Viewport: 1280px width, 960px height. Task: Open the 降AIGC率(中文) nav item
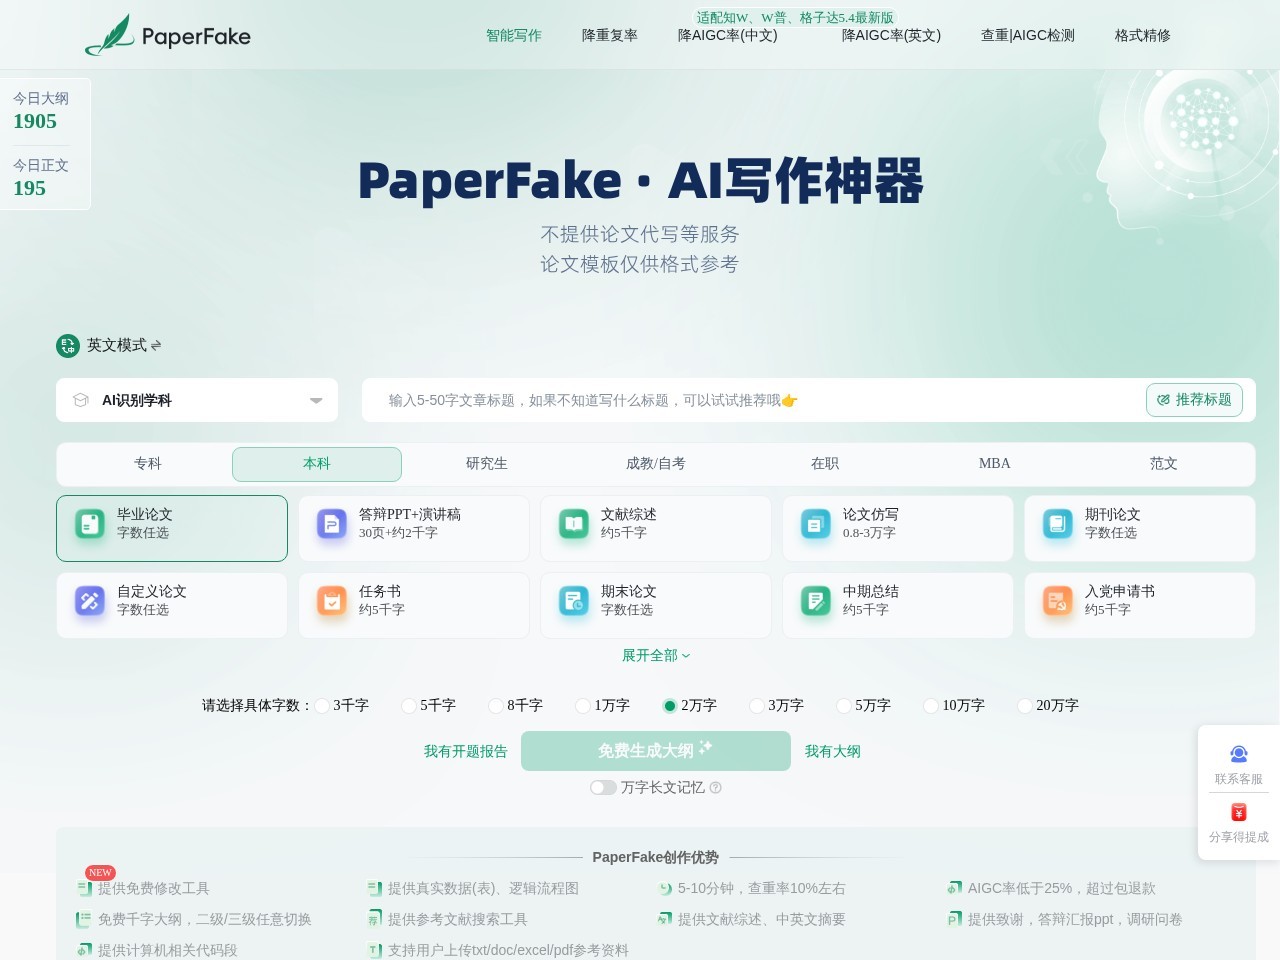[x=728, y=35]
